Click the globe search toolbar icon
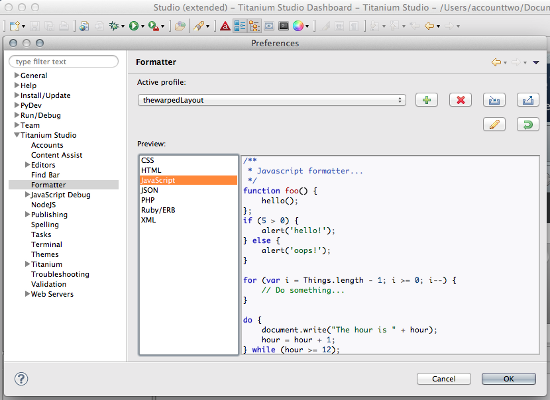Viewport: 550px width, 400px height. click(84, 26)
